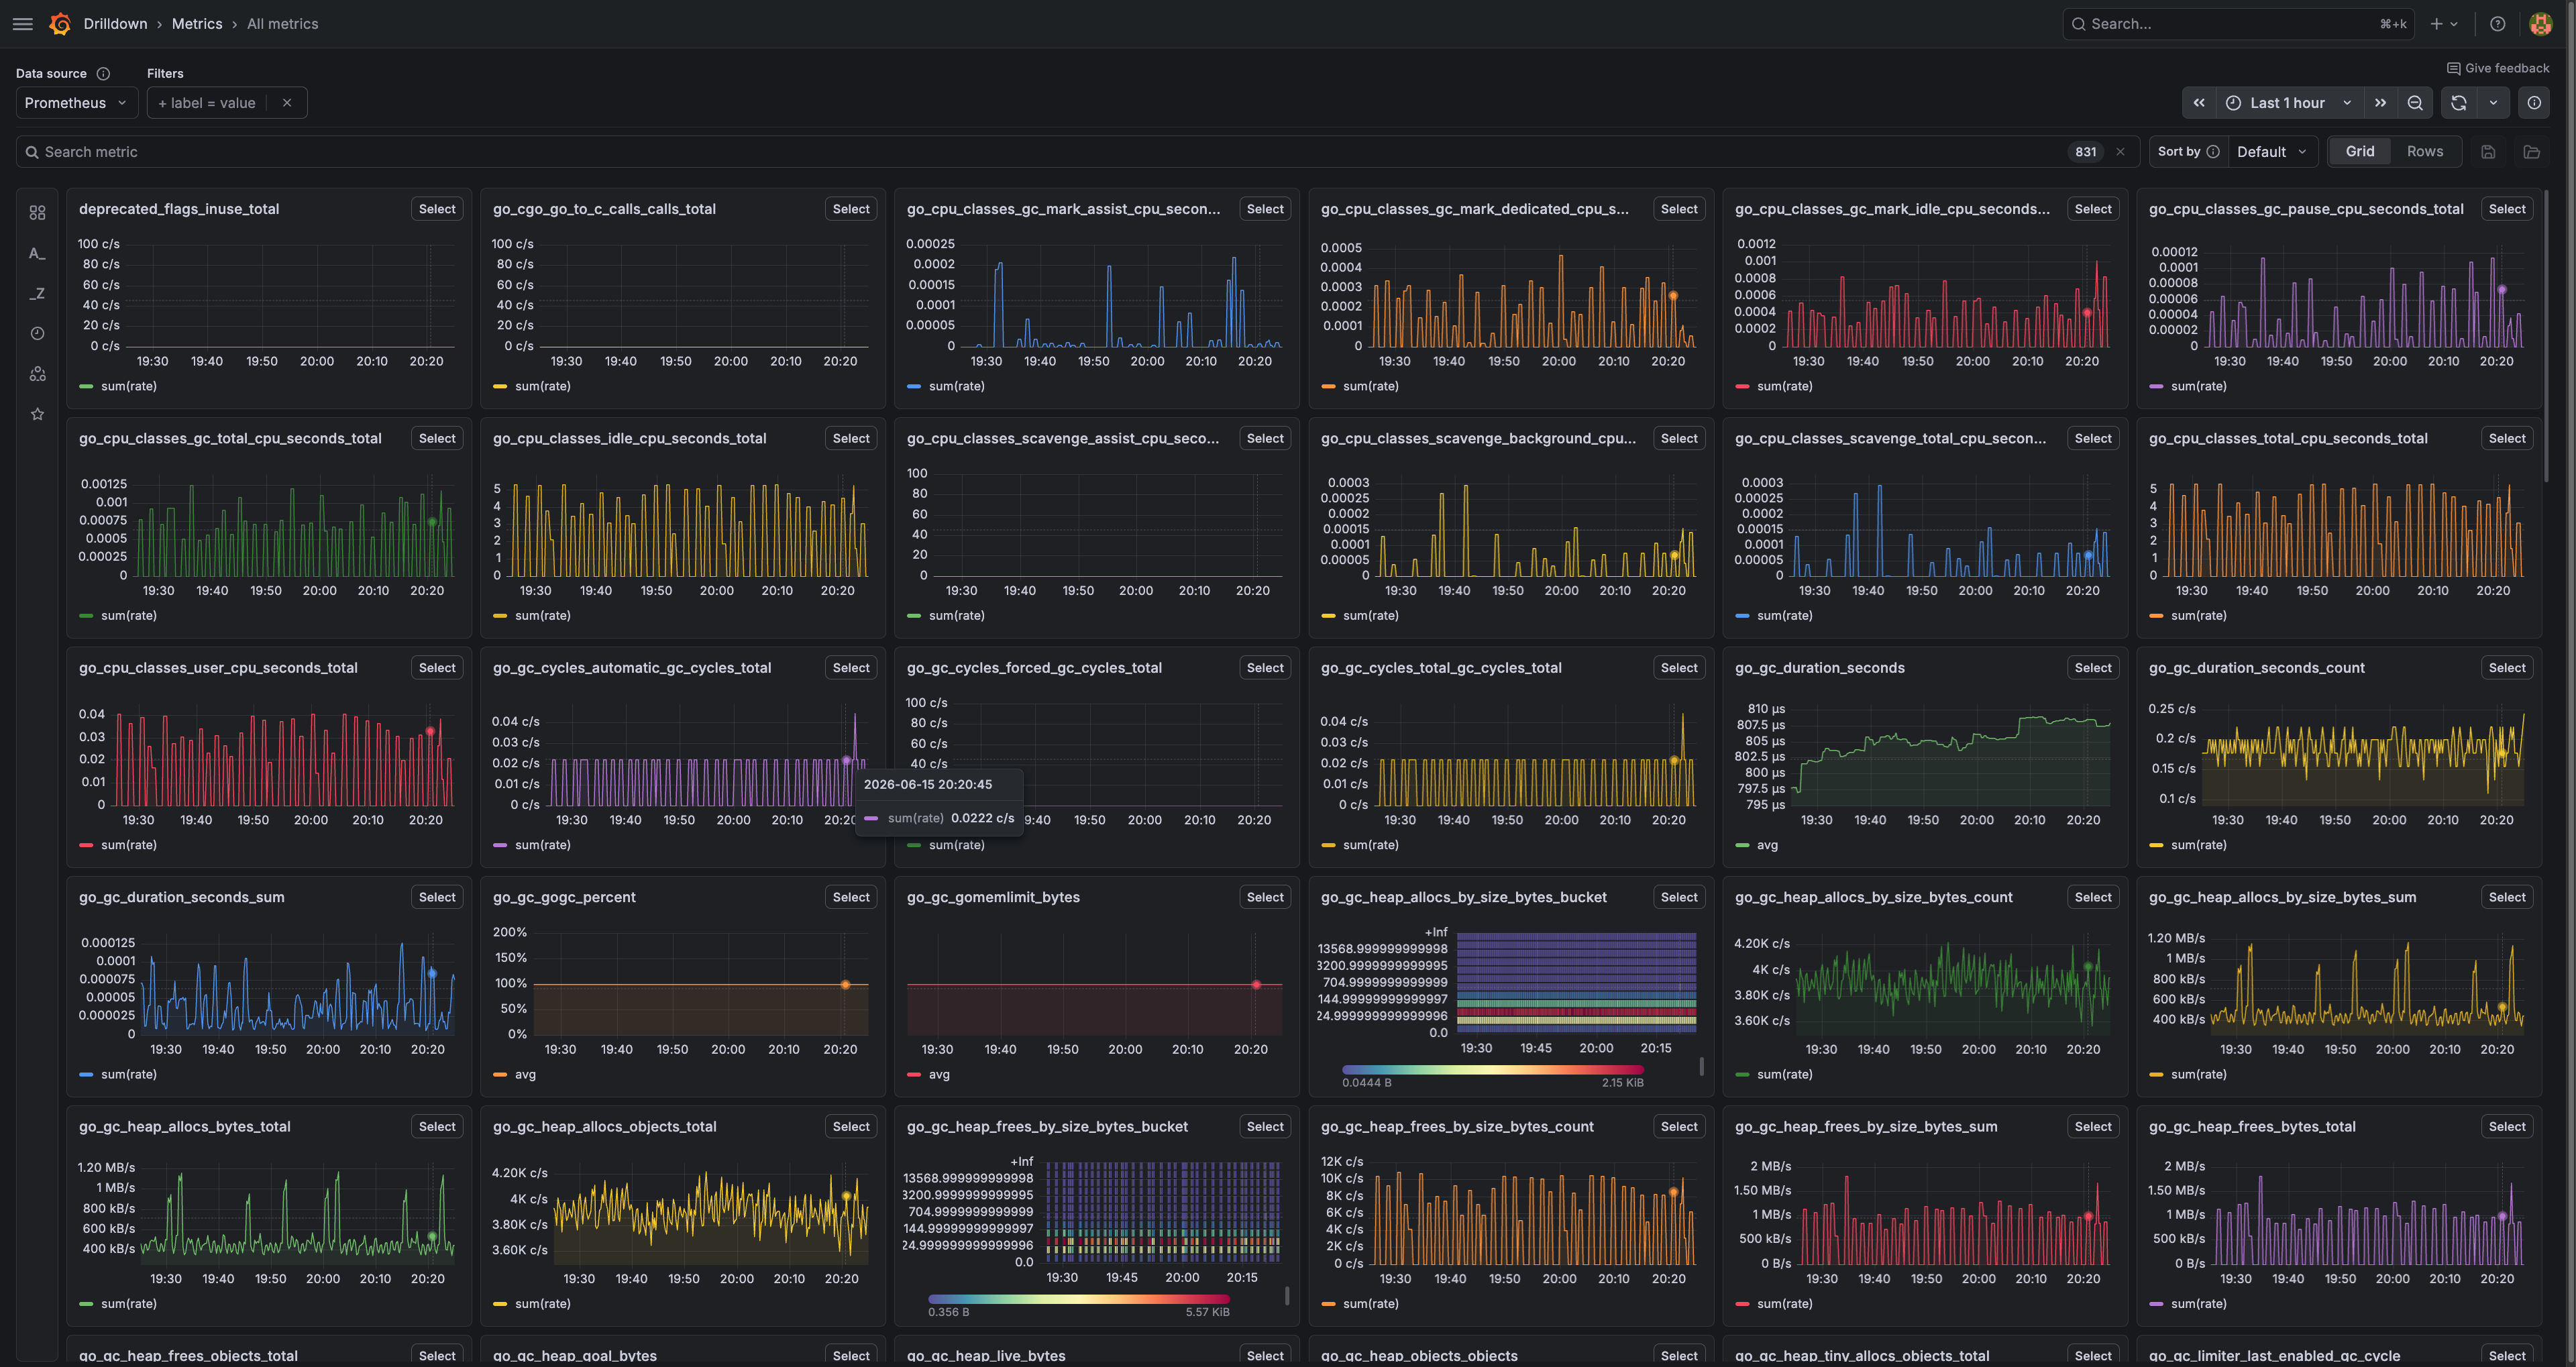
Task: Select the go_gc_duration_seconds metric
Action: [x=2093, y=668]
